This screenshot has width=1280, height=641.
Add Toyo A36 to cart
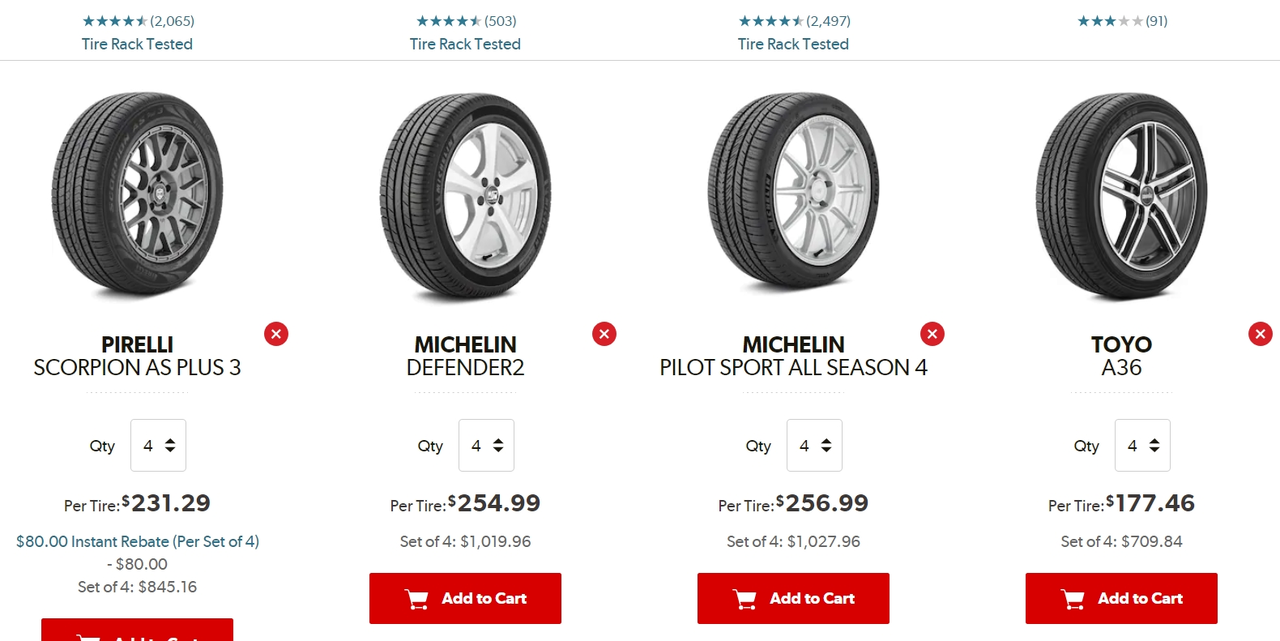pyautogui.click(x=1121, y=598)
